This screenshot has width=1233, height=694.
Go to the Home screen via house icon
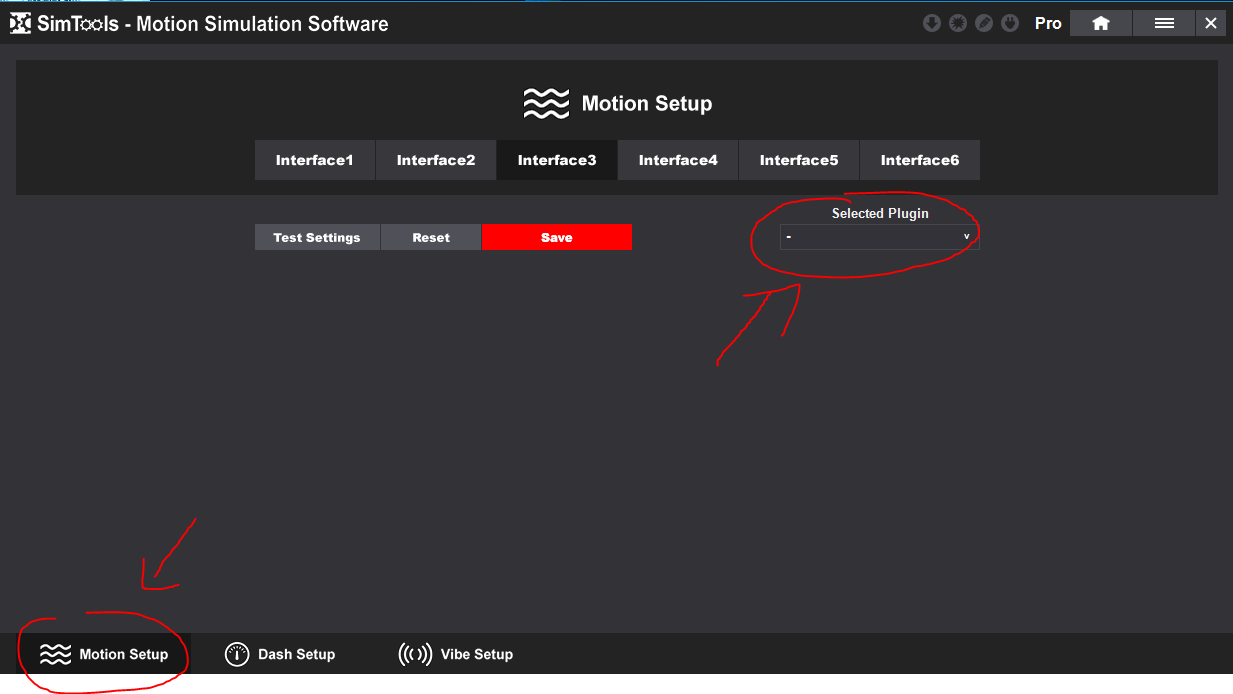pyautogui.click(x=1101, y=23)
